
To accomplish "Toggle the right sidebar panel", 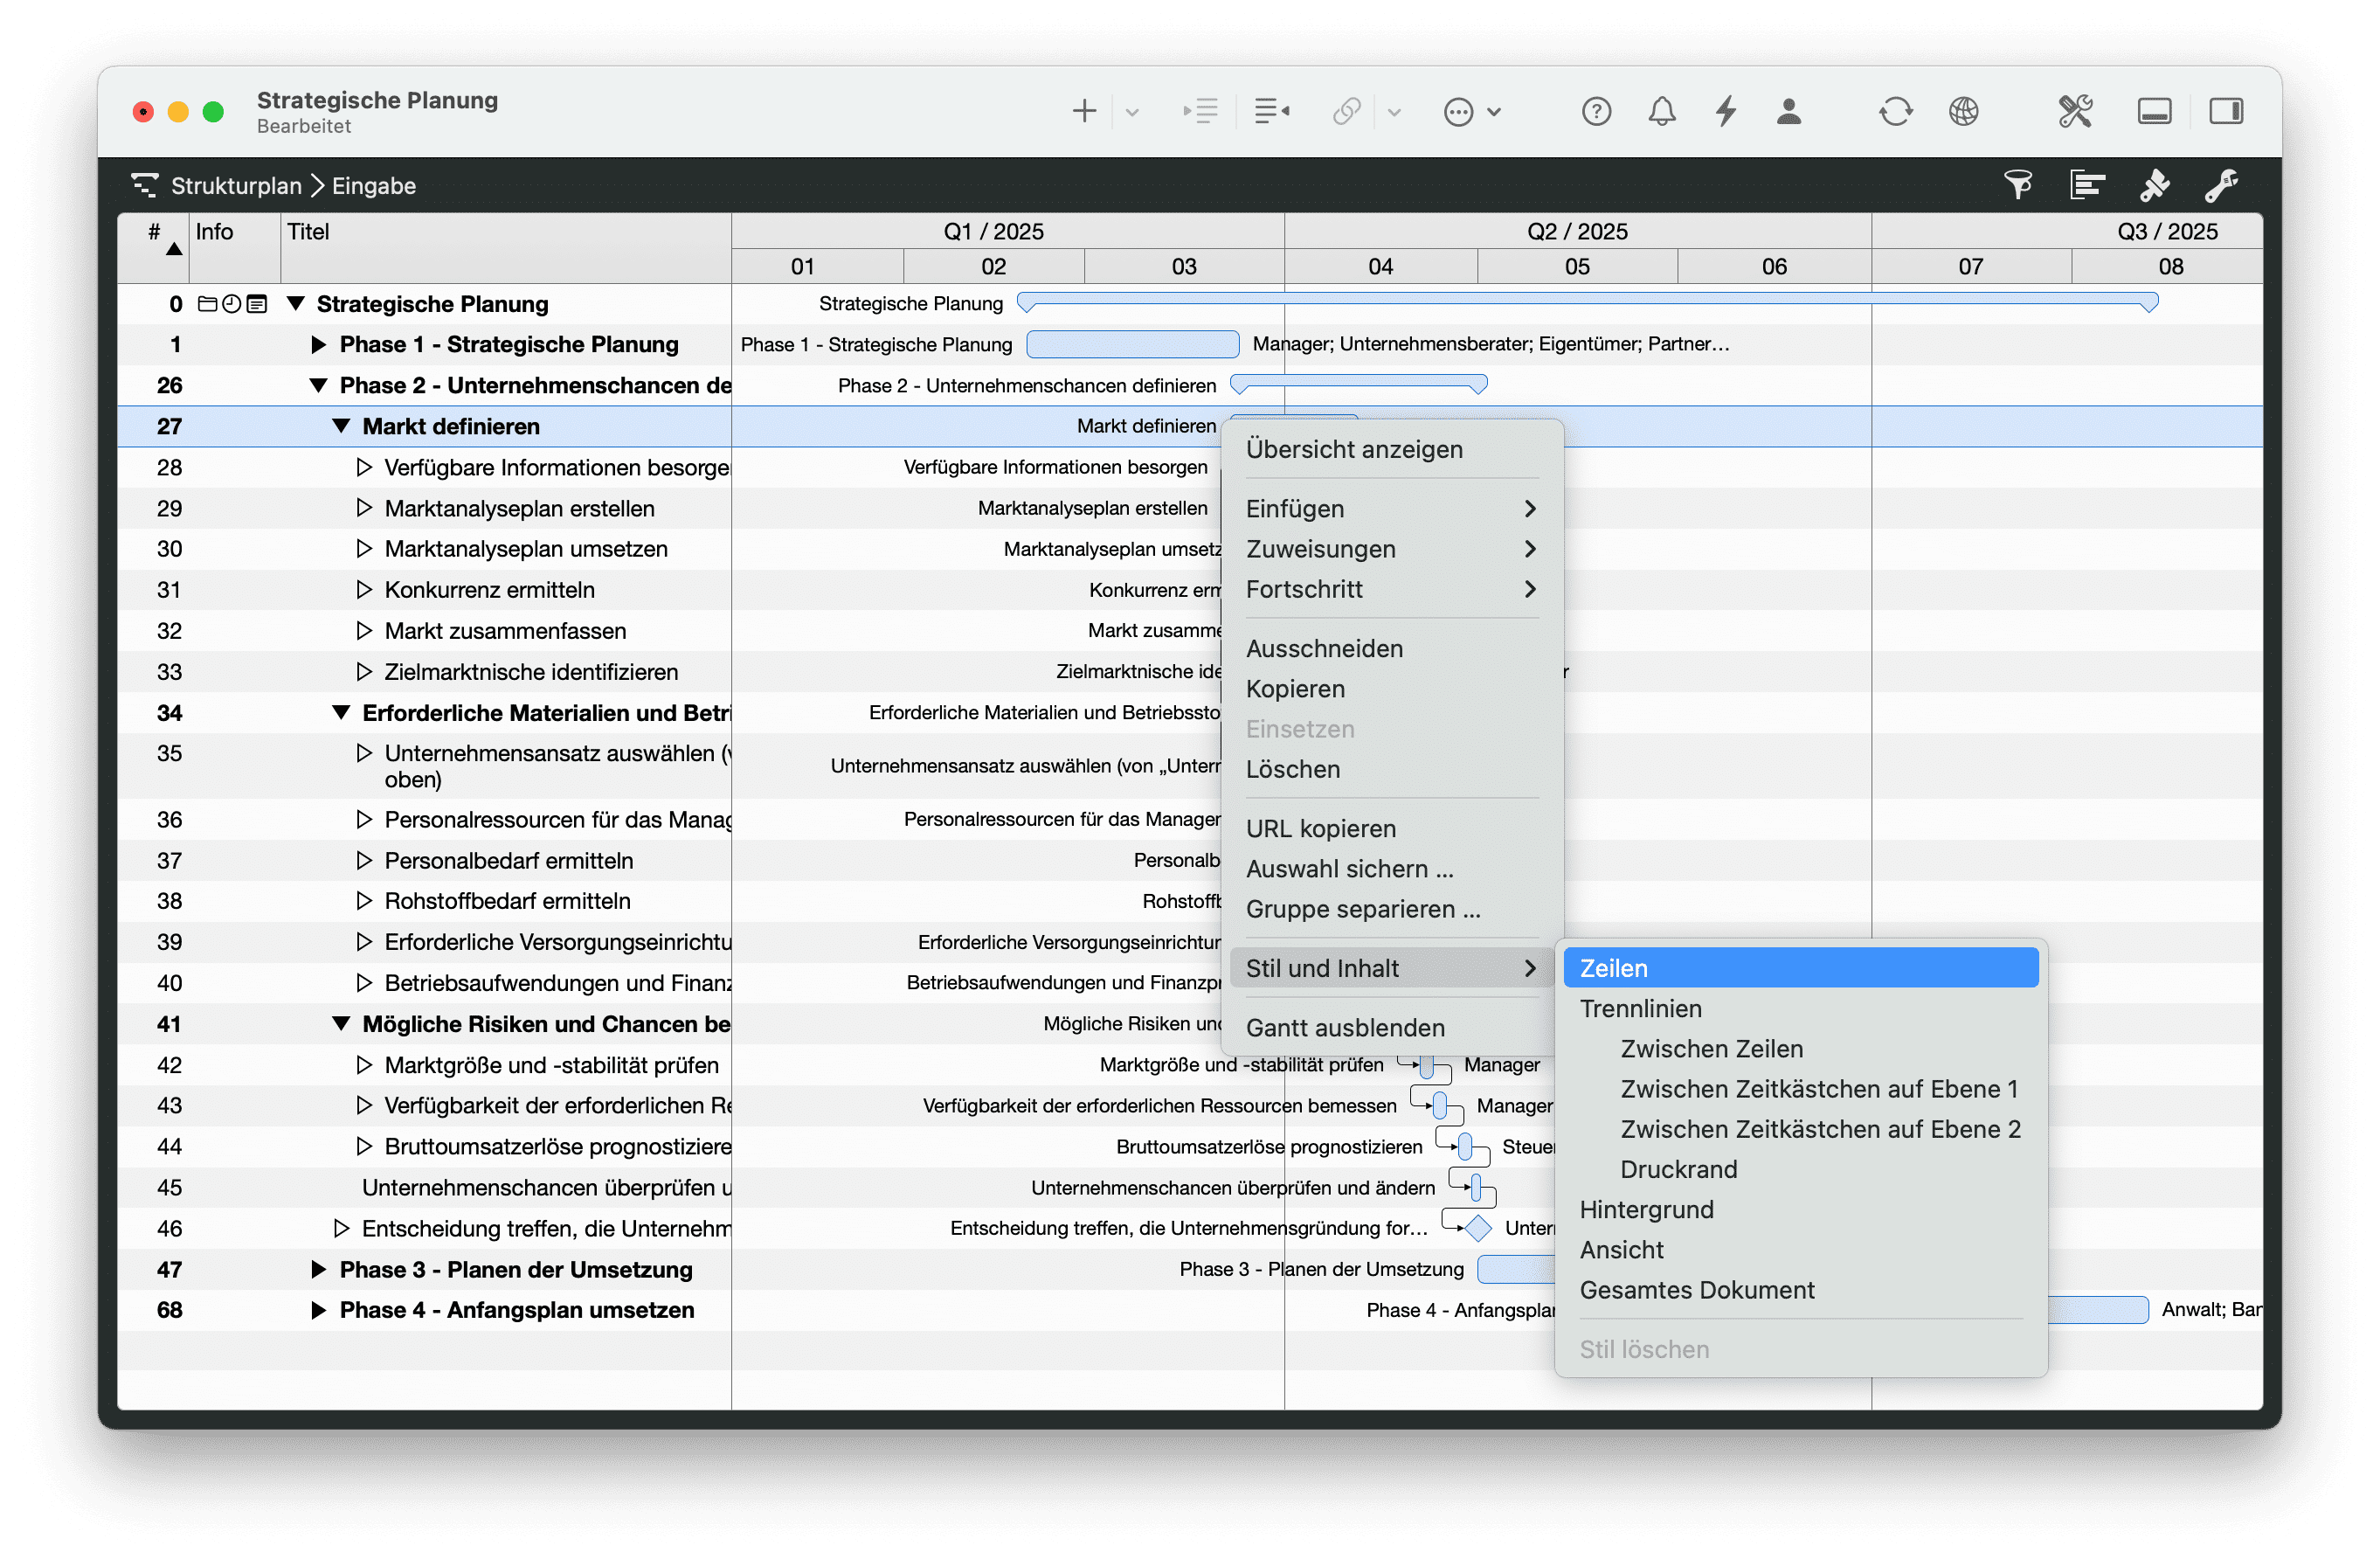I will coord(2225,111).
